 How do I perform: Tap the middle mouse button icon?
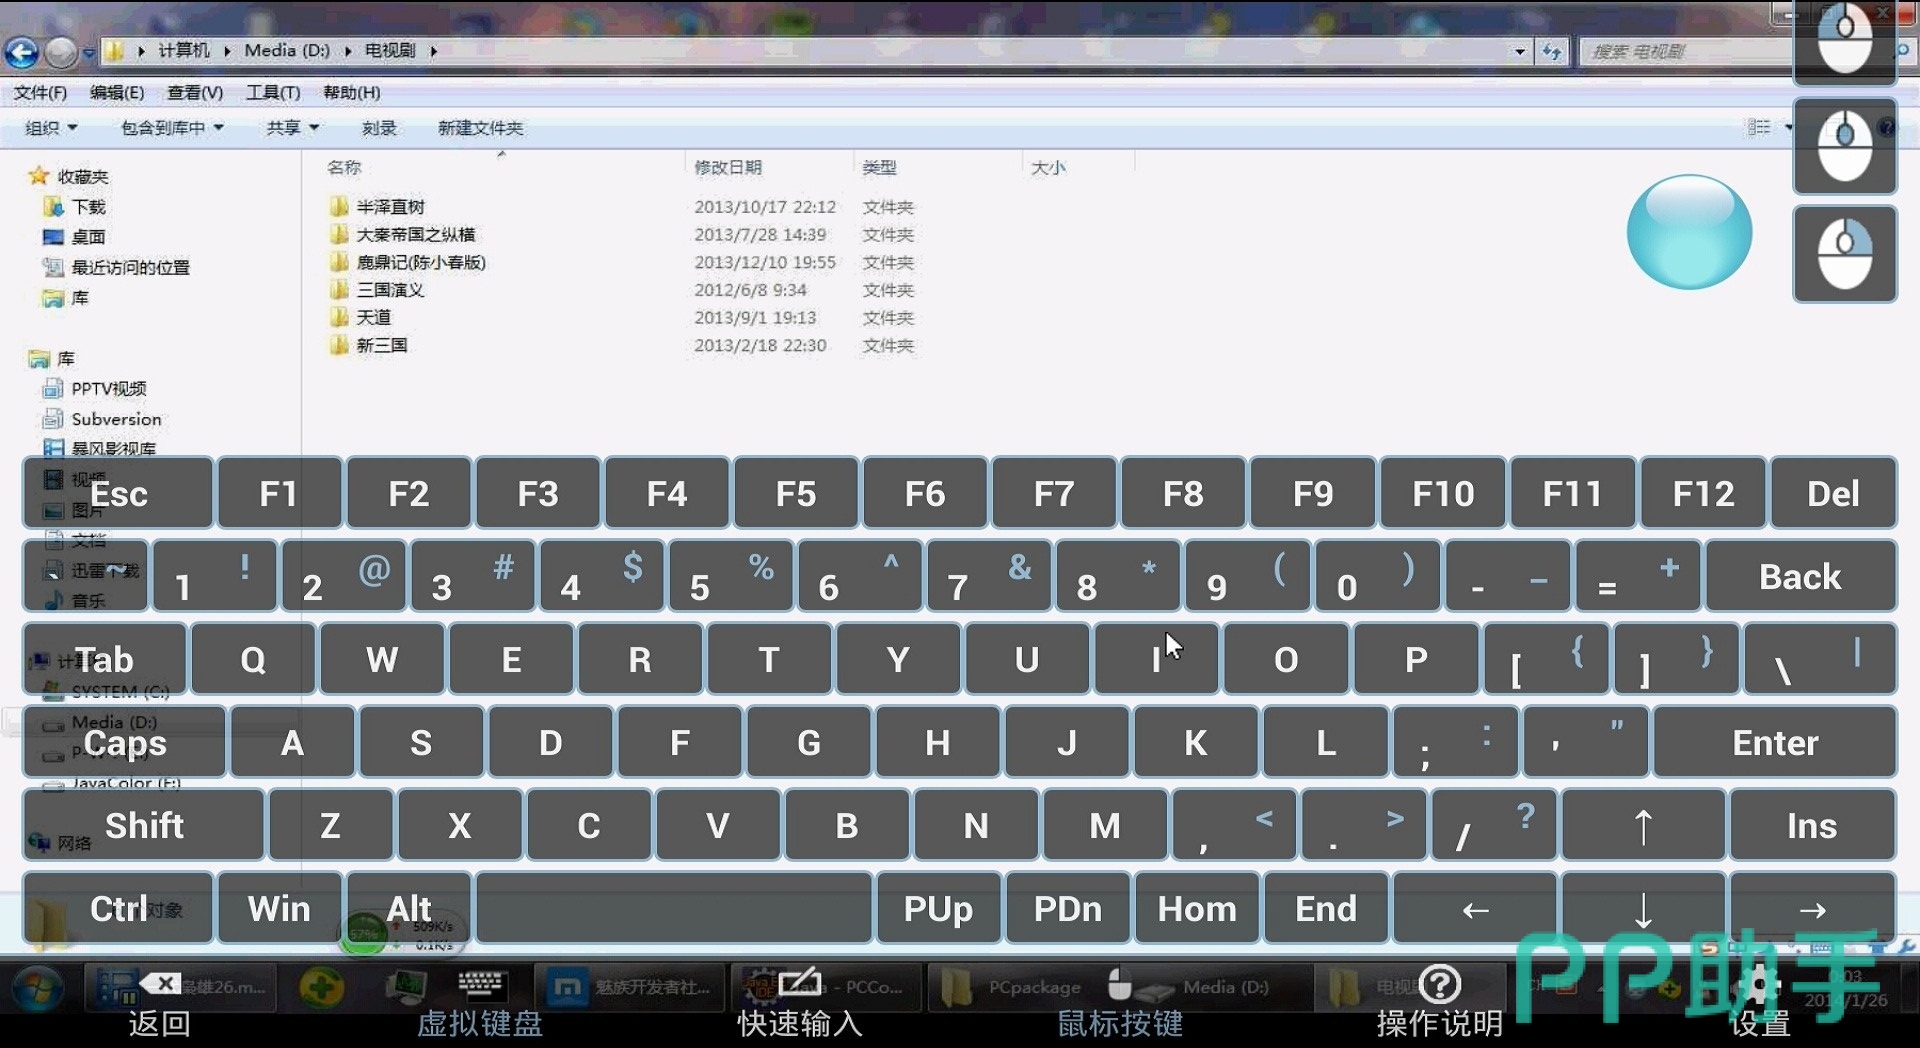click(1844, 147)
